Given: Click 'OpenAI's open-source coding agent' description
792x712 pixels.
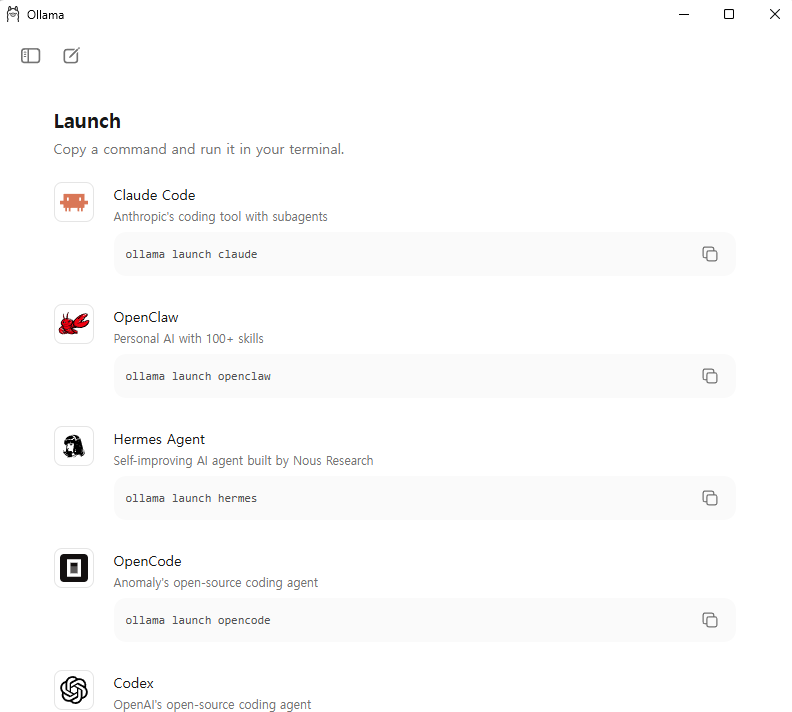Looking at the screenshot, I should tap(212, 704).
